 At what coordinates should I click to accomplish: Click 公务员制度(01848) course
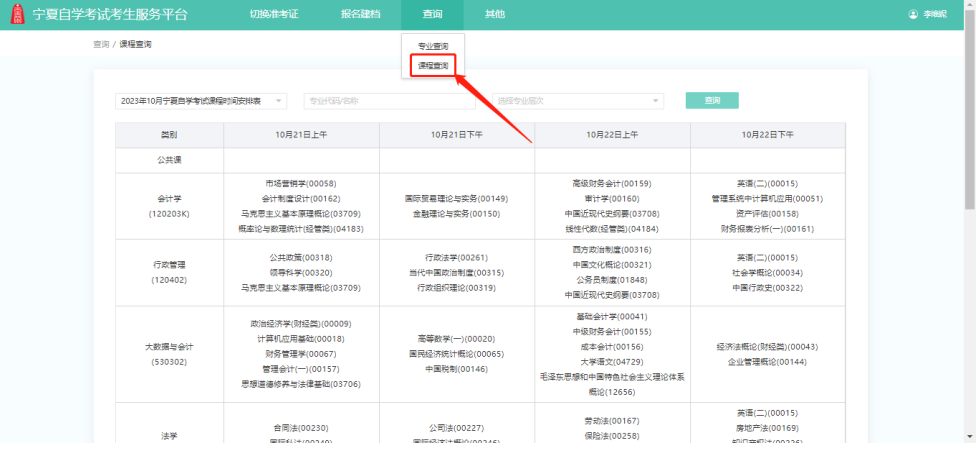612,280
